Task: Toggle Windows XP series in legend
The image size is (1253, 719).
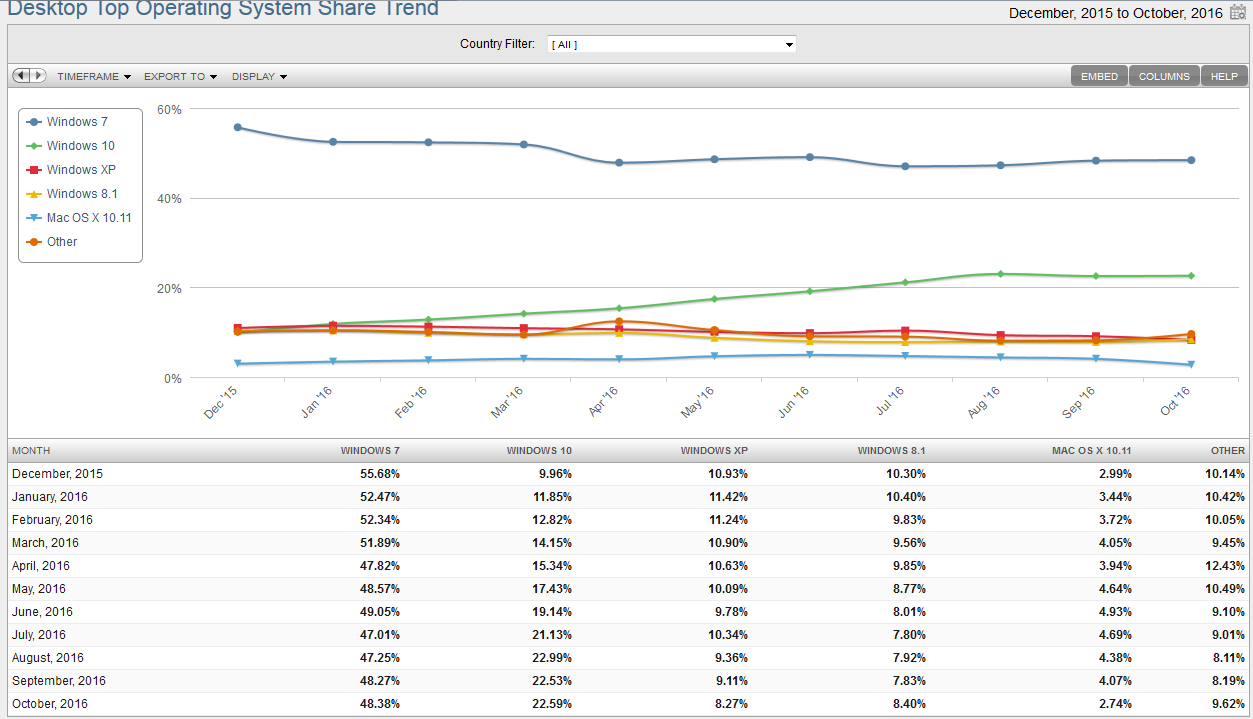Action: 71,169
